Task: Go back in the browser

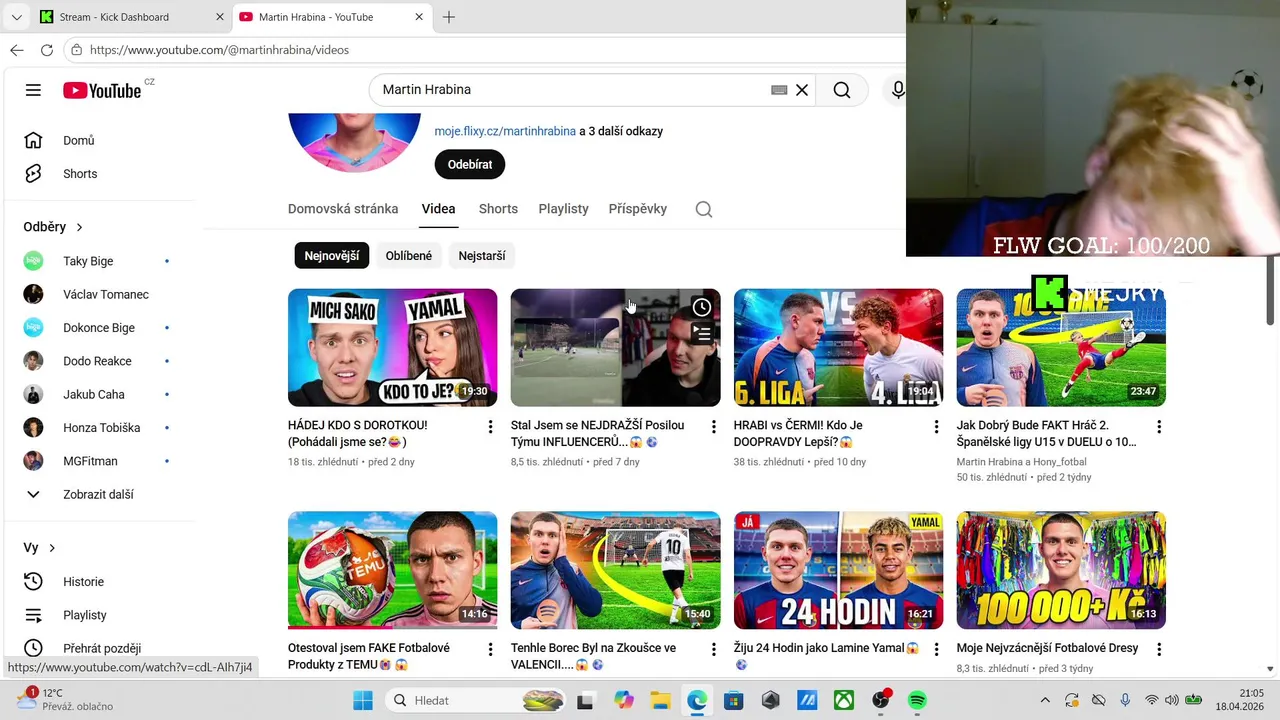Action: click(x=16, y=50)
